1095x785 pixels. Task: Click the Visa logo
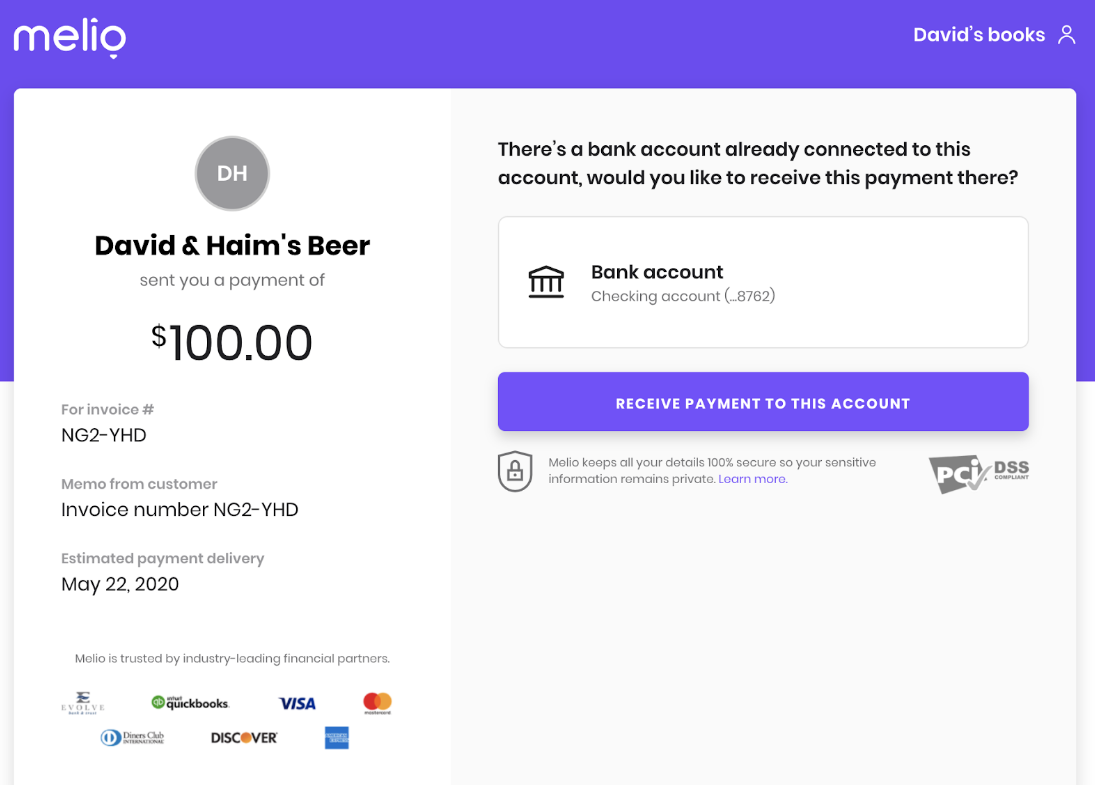tap(297, 703)
